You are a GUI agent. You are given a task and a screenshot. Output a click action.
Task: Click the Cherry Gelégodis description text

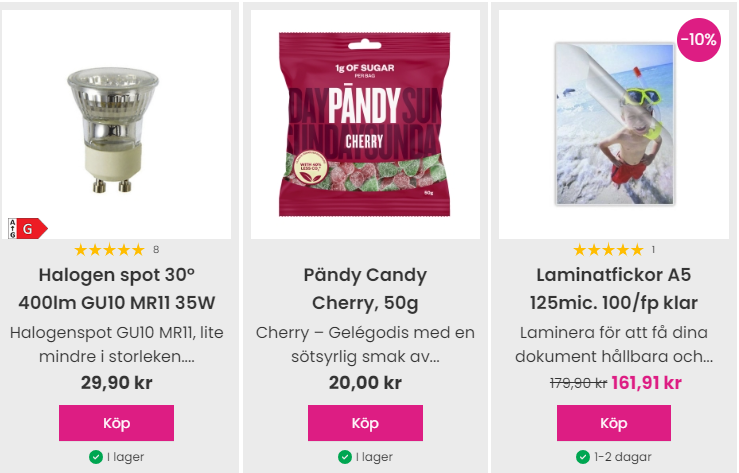tap(365, 344)
